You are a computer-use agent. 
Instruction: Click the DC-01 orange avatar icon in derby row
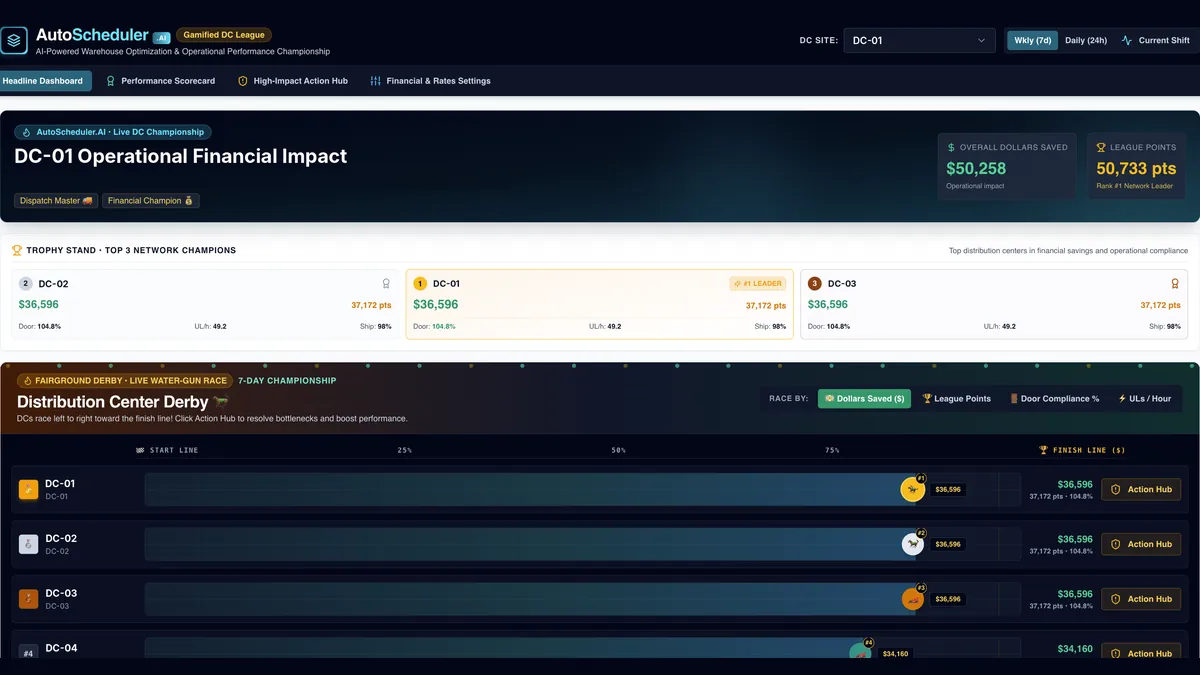pos(29,489)
